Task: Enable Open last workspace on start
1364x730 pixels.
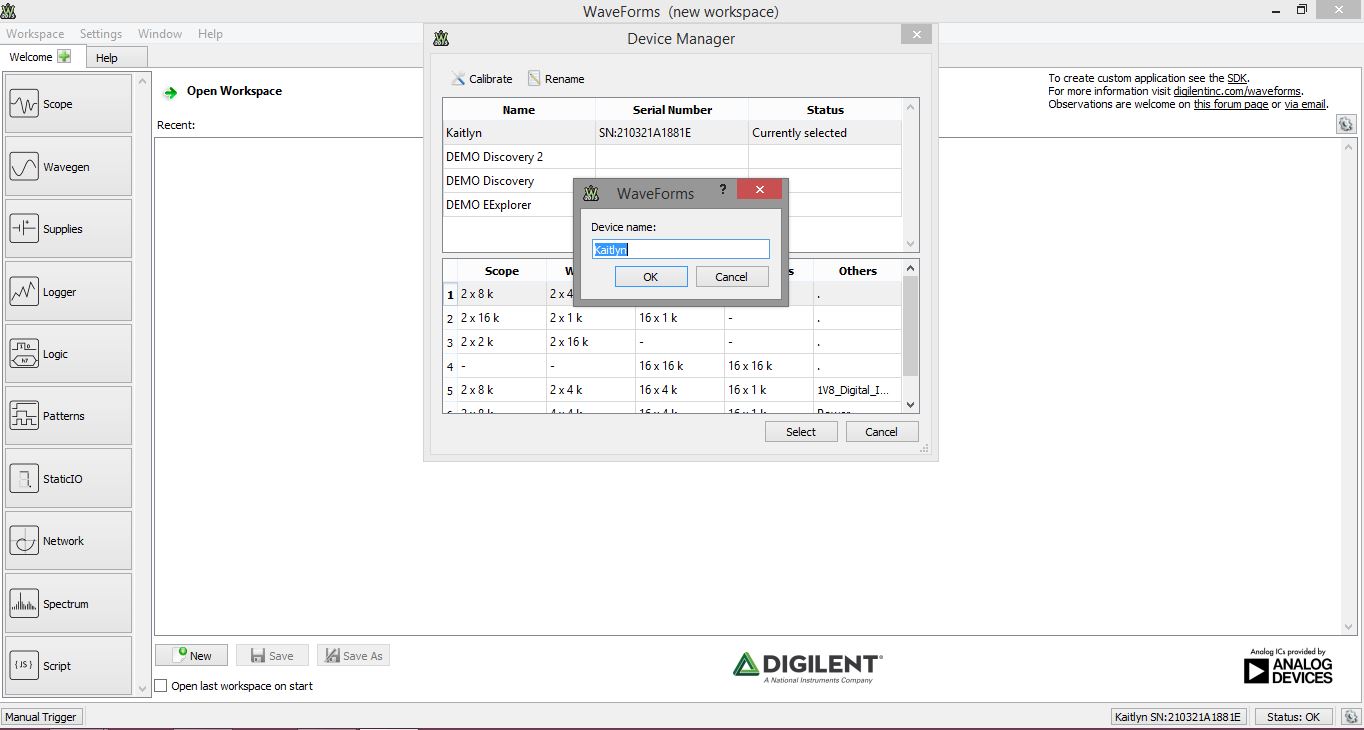Action: pos(161,686)
